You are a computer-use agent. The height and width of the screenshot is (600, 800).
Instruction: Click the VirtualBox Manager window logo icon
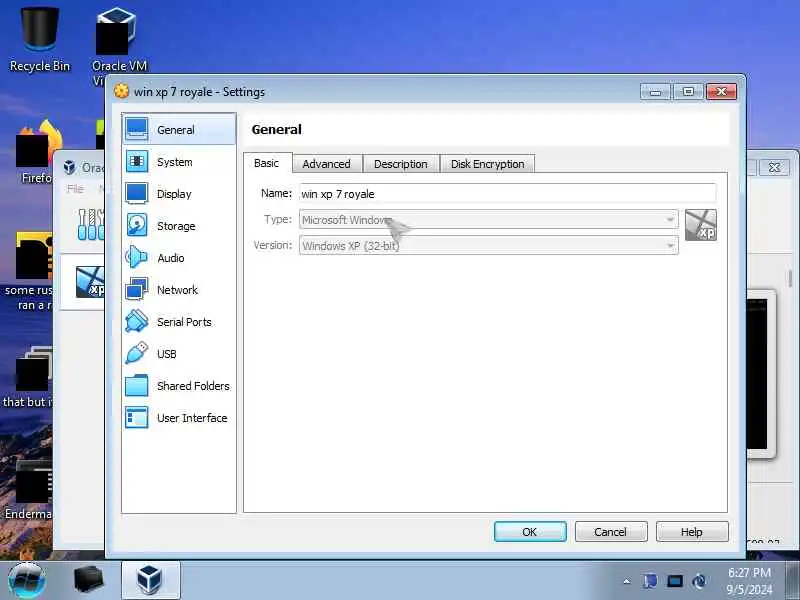[x=69, y=167]
